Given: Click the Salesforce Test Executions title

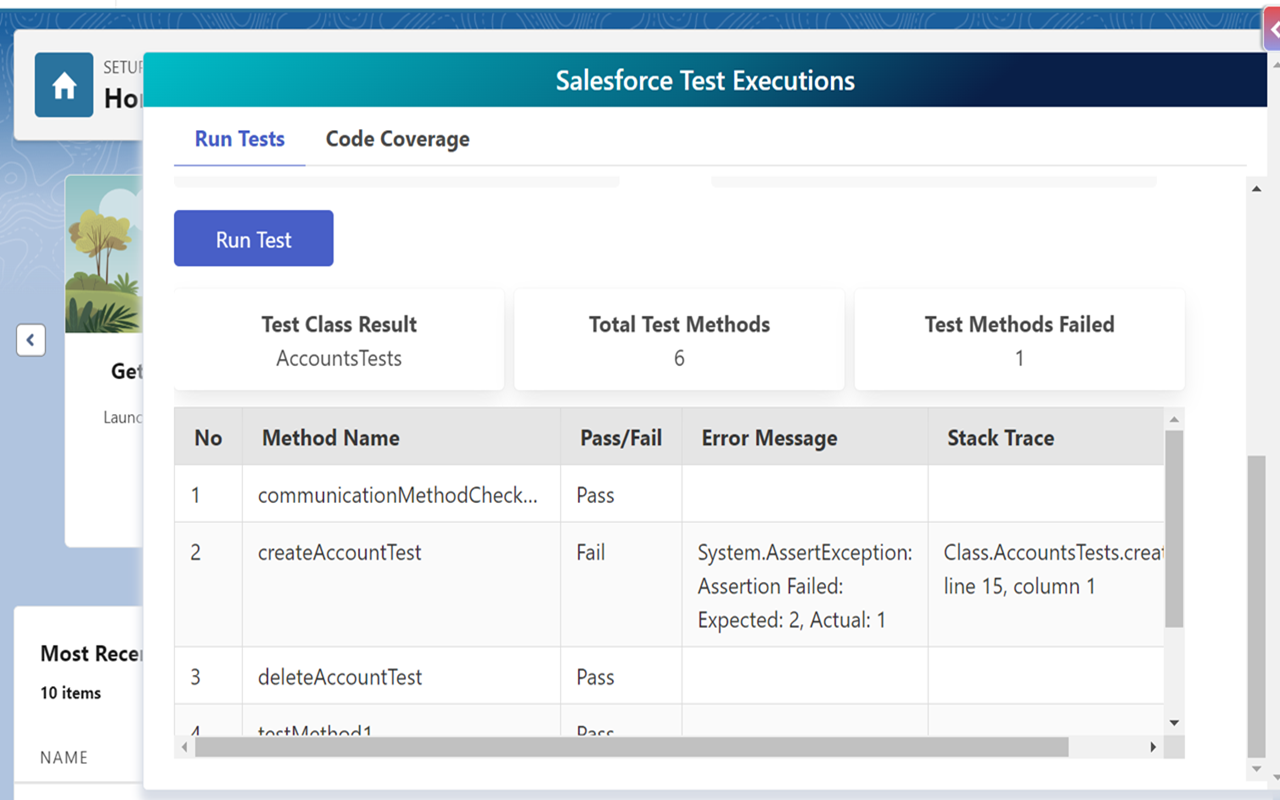Looking at the screenshot, I should (705, 80).
